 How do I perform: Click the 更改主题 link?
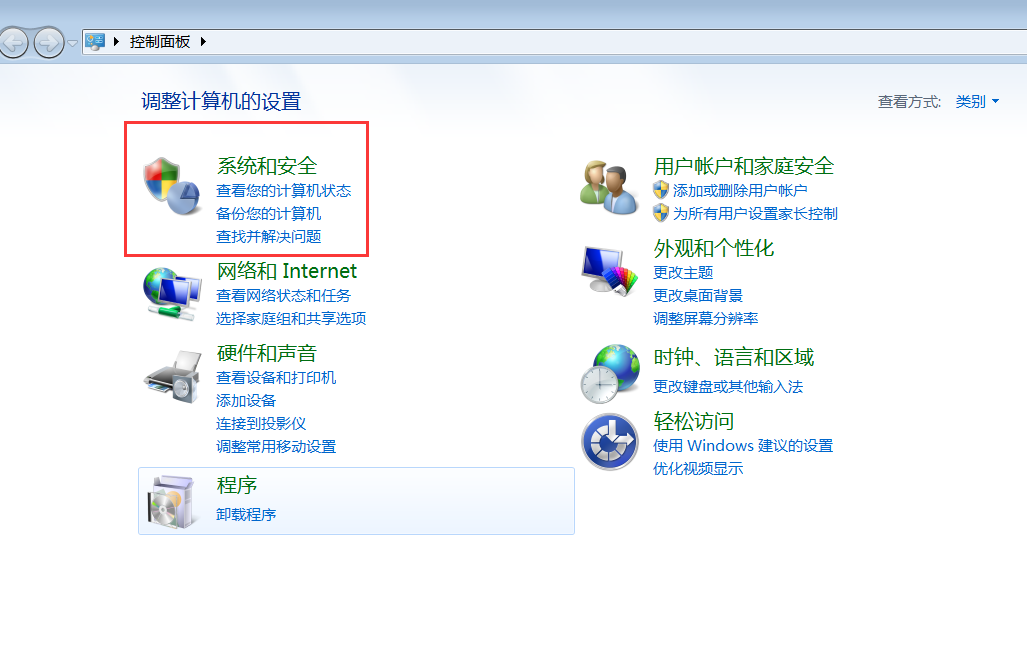(683, 272)
